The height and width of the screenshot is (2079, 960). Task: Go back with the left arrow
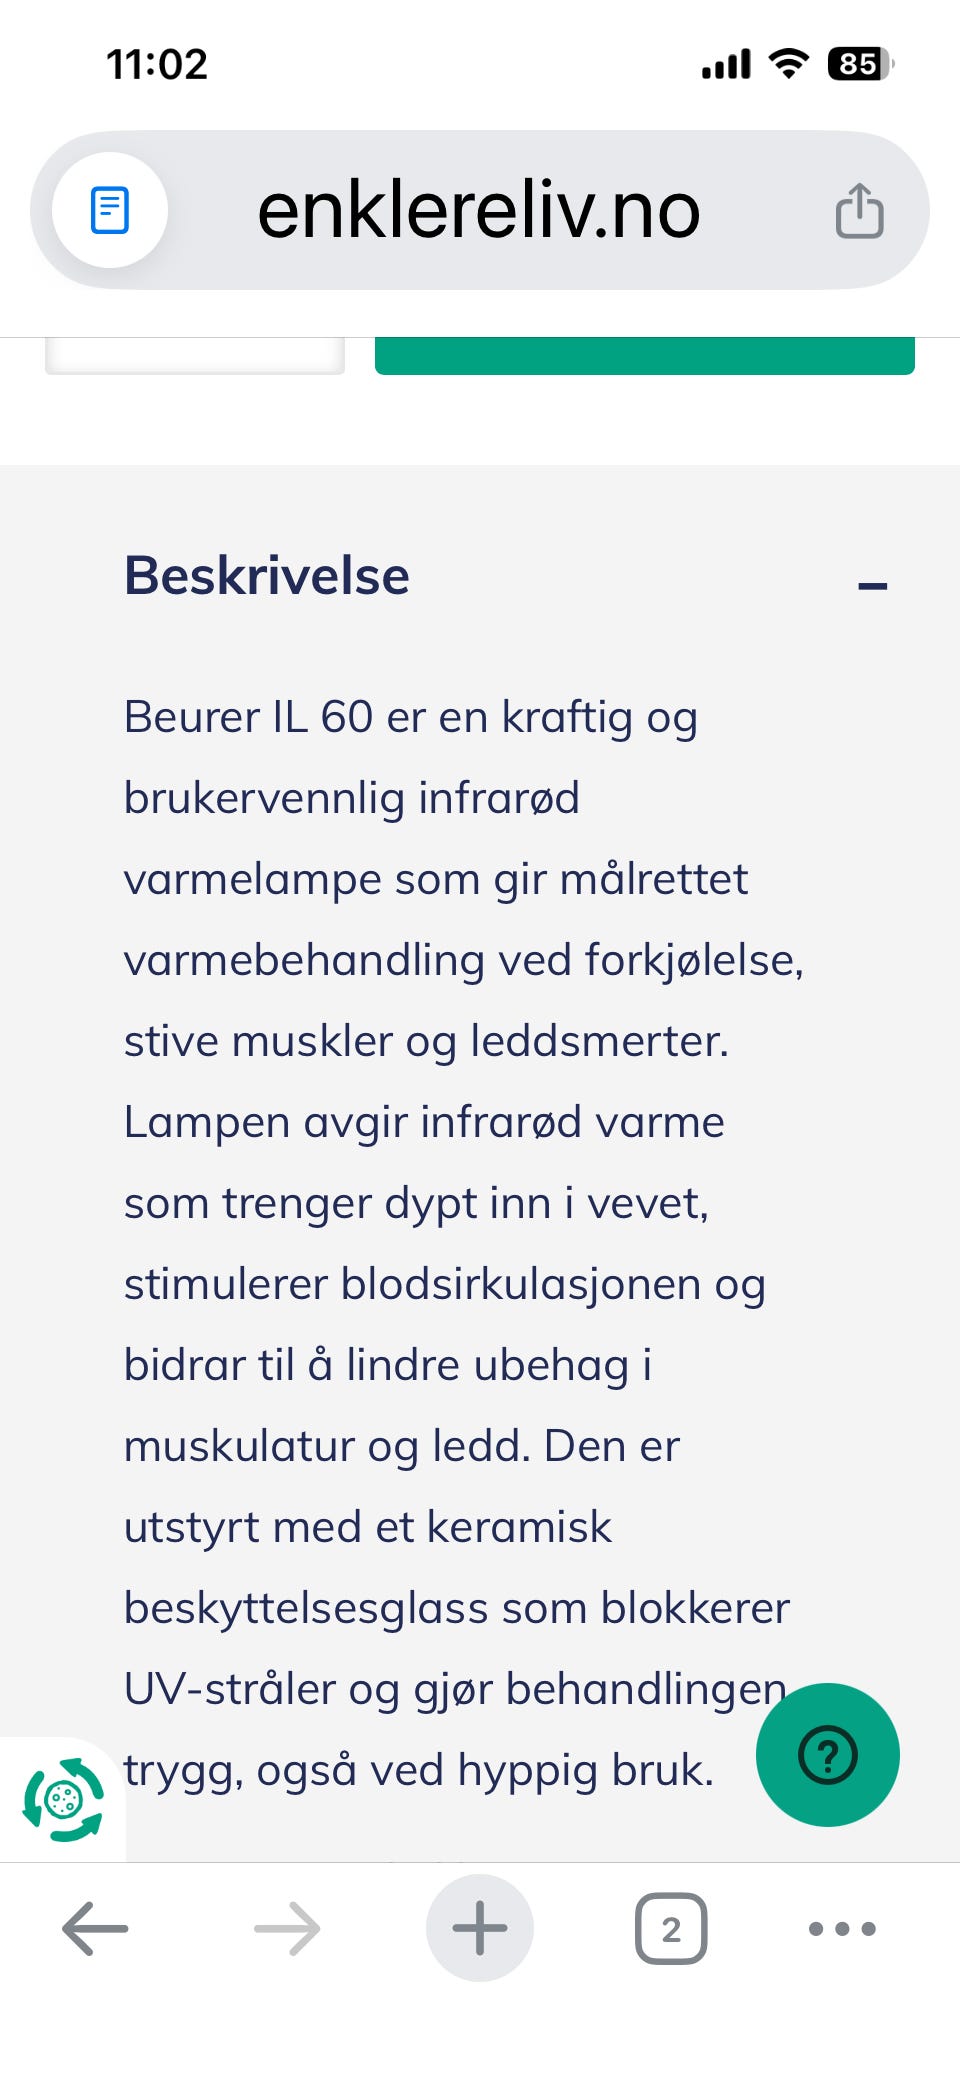[x=95, y=1928]
